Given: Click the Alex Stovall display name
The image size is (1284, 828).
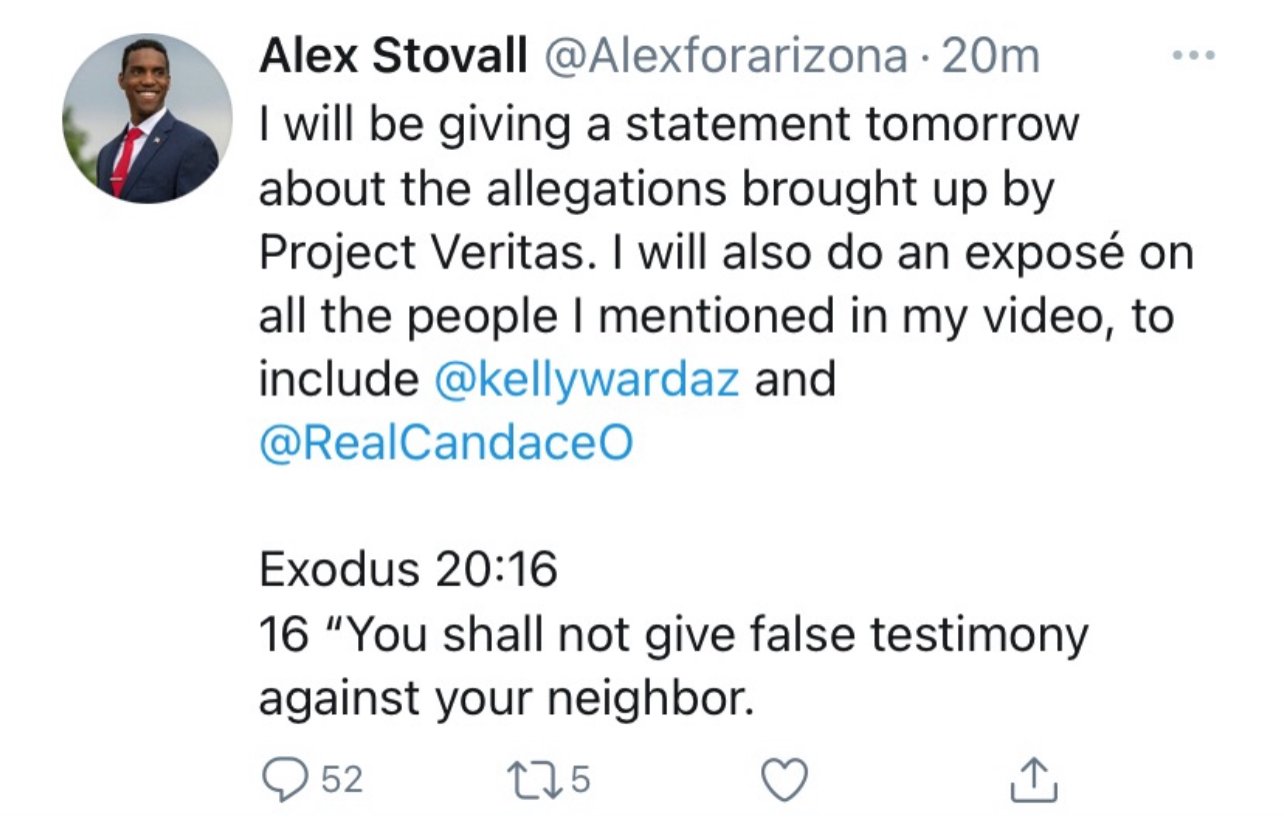Looking at the screenshot, I should pos(392,58).
